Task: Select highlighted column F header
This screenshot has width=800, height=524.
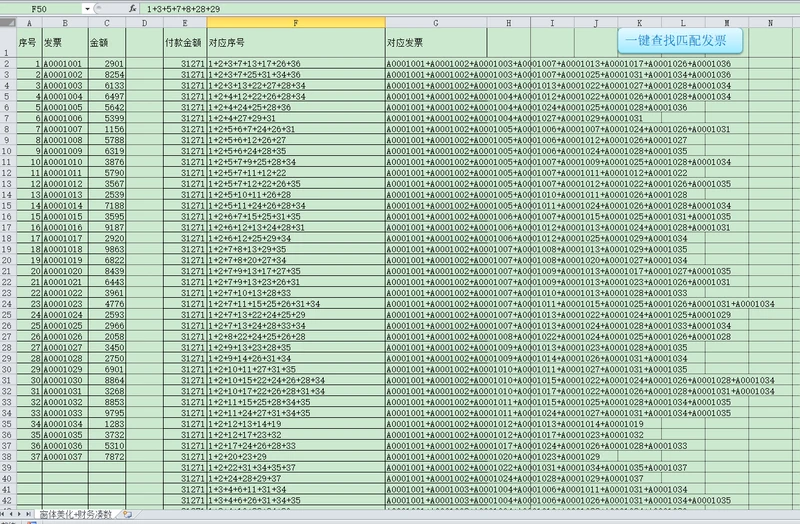Action: [296, 22]
